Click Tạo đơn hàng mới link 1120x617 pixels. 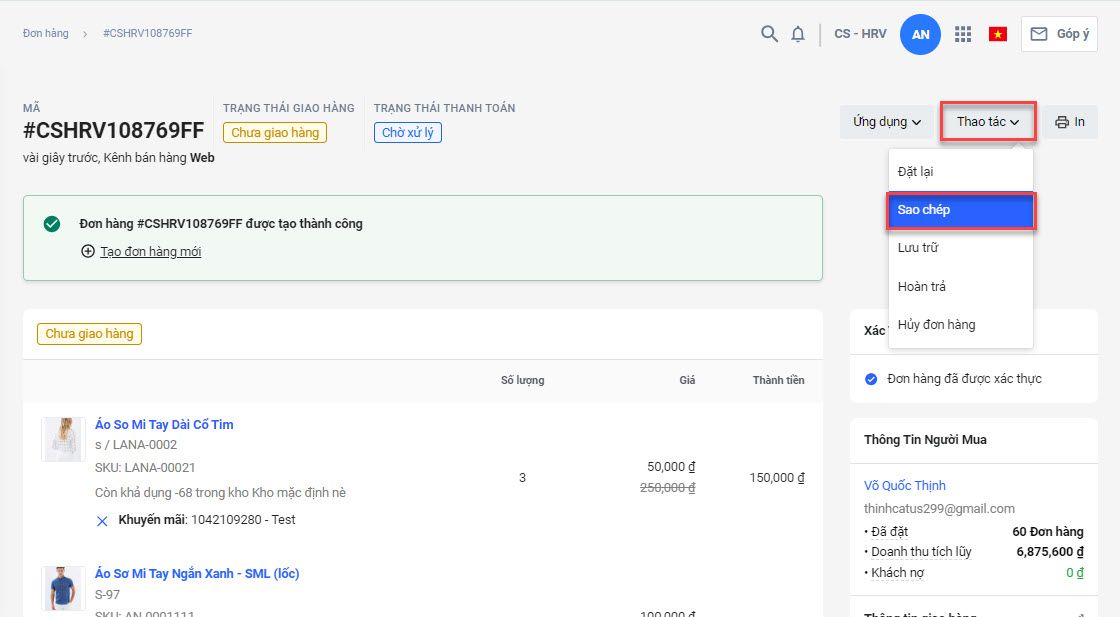[151, 251]
